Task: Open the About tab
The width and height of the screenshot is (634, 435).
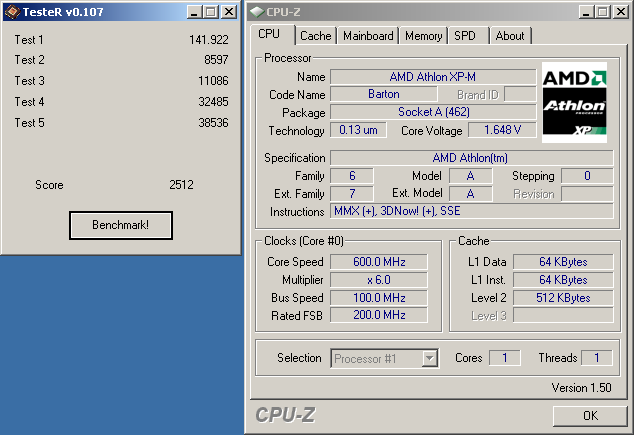Action: (x=510, y=36)
